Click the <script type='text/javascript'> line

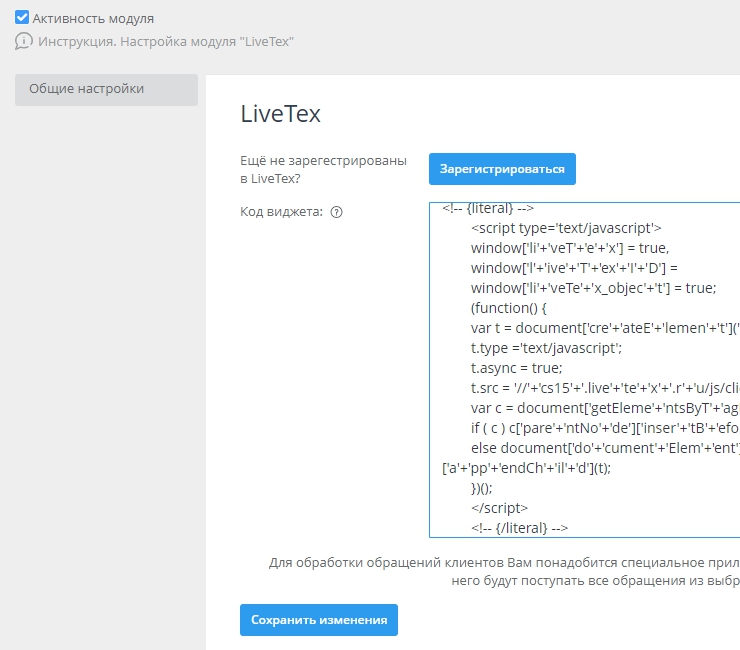pos(566,228)
